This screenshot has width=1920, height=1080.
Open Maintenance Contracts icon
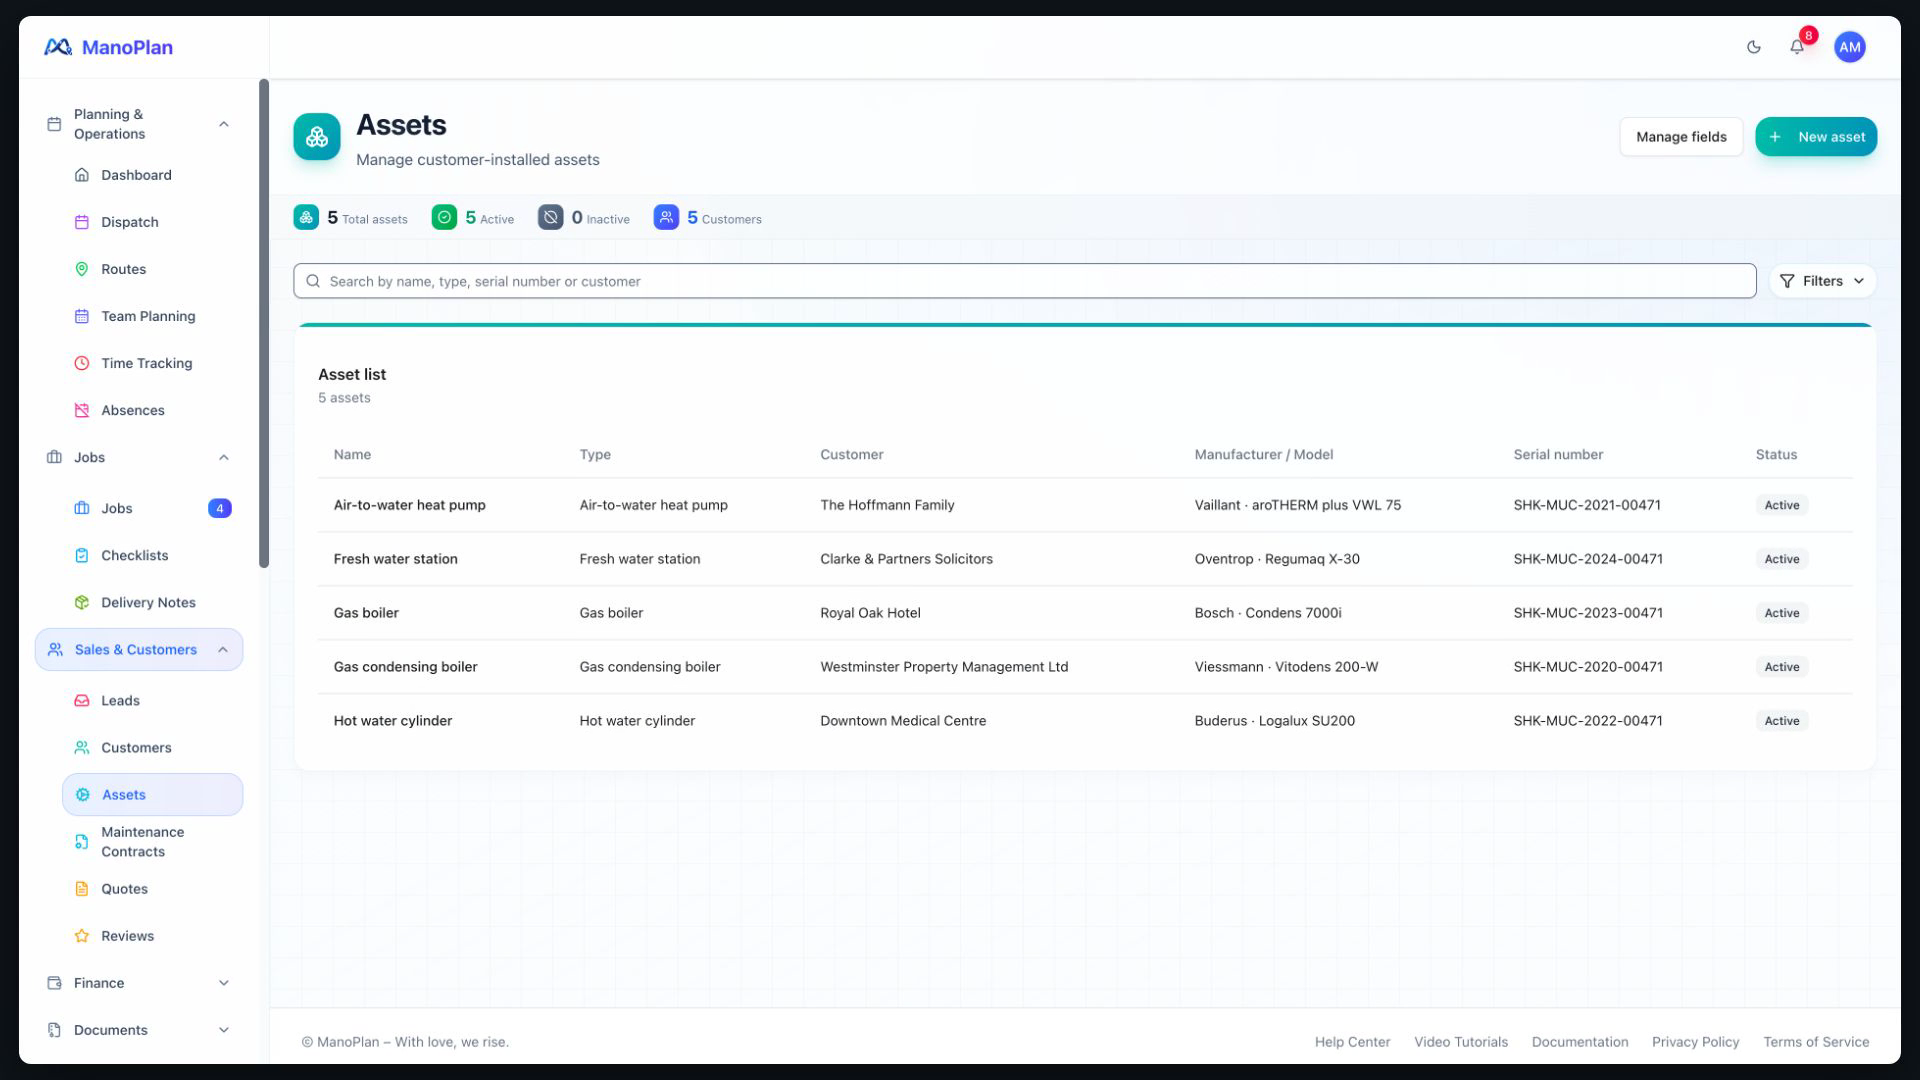pos(82,842)
